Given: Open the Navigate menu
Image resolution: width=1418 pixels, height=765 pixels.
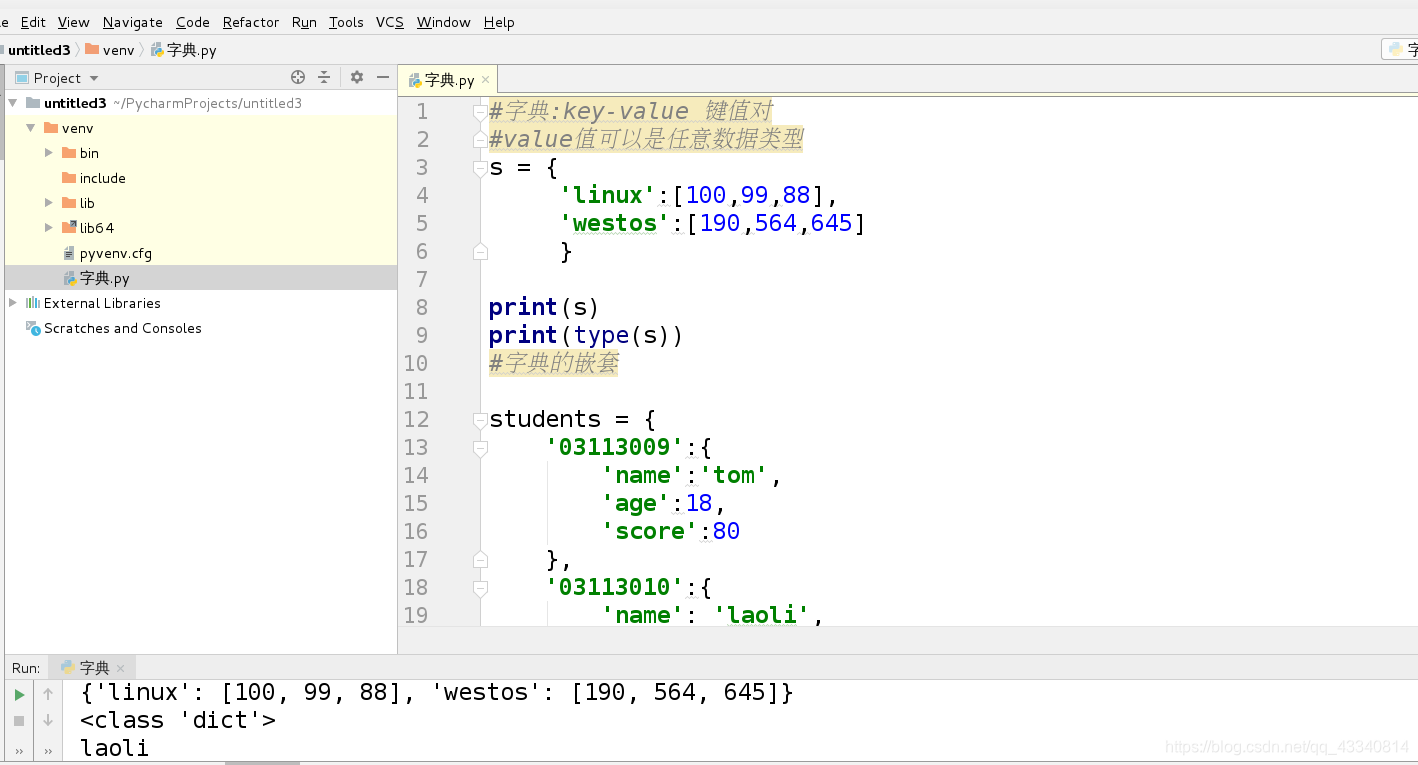Looking at the screenshot, I should click(x=133, y=22).
